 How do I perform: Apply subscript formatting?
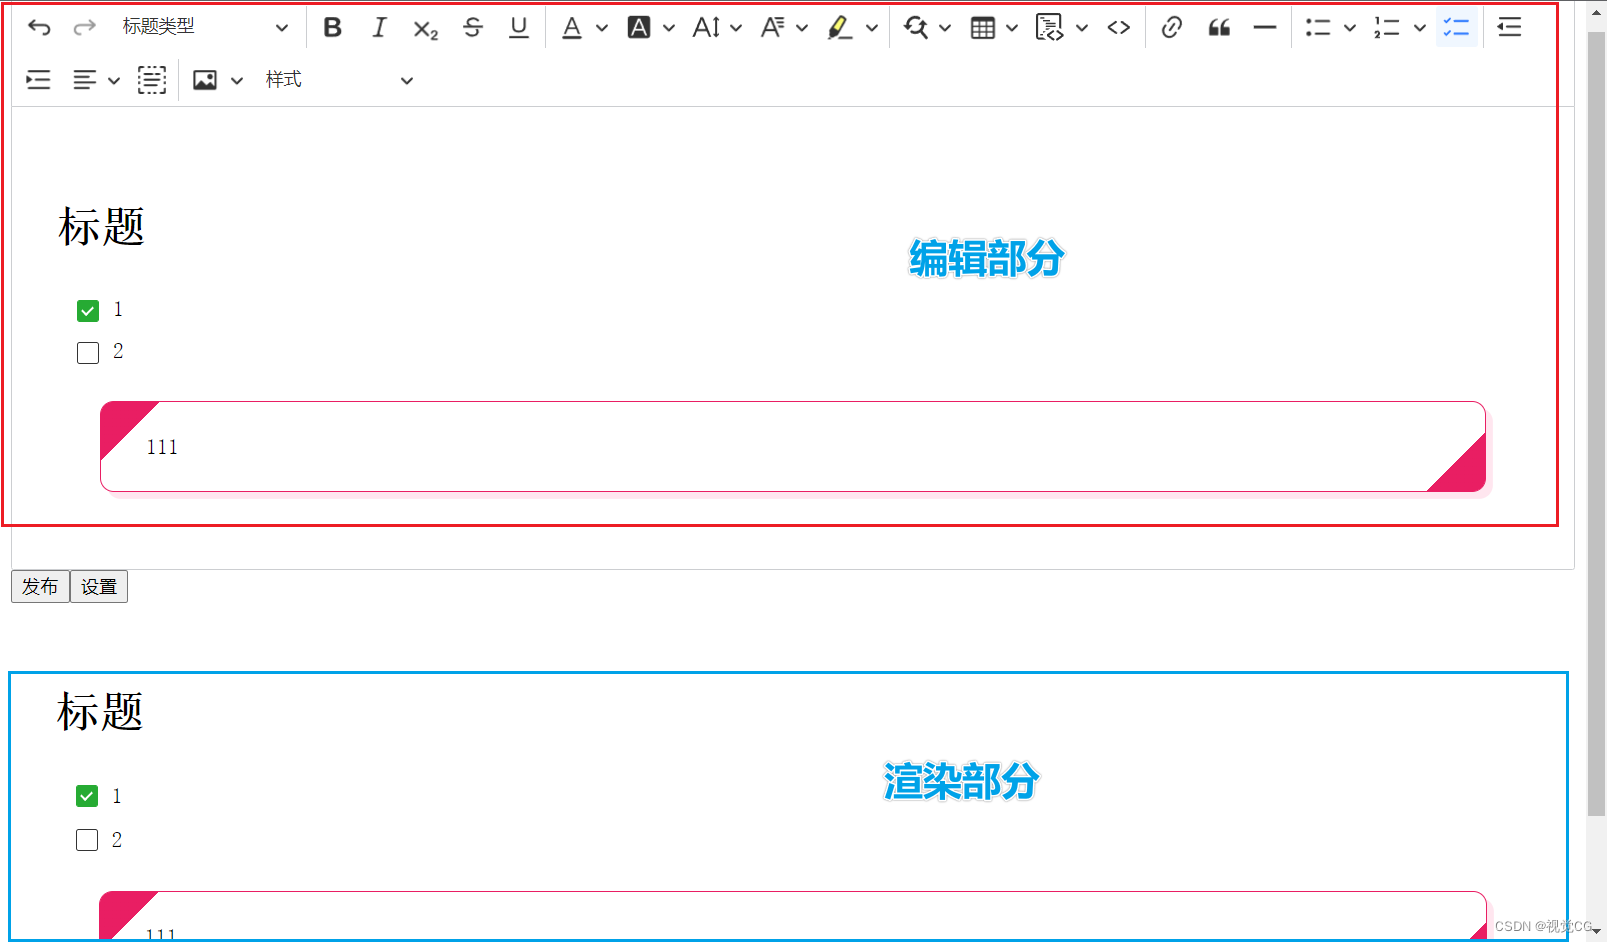click(426, 28)
